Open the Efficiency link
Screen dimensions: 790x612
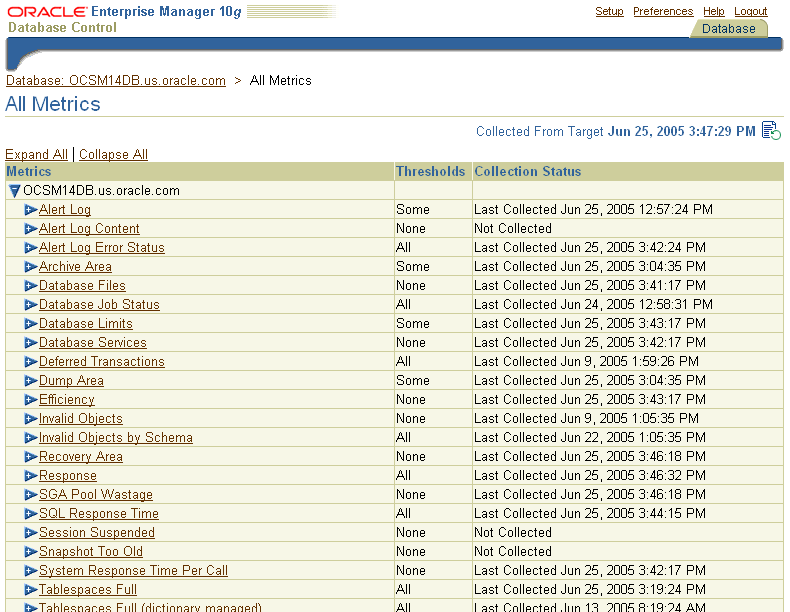[67, 399]
